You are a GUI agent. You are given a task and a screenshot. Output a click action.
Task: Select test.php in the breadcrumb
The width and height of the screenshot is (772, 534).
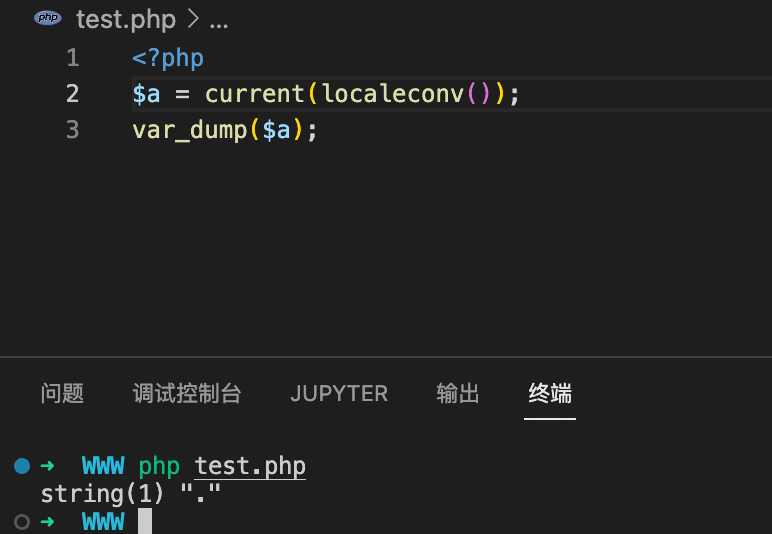[126, 20]
